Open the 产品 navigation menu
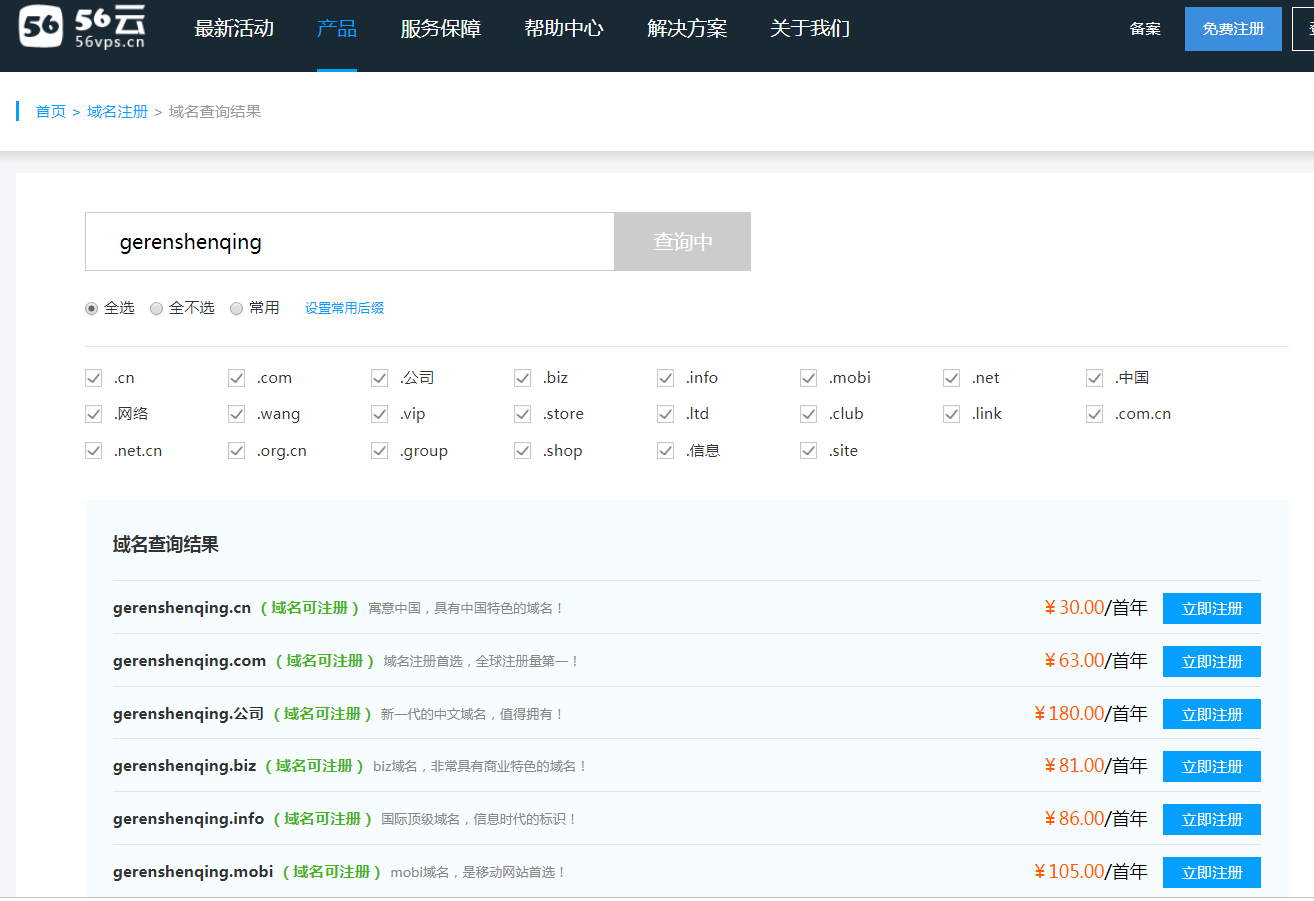This screenshot has width=1314, height=901. click(x=336, y=29)
